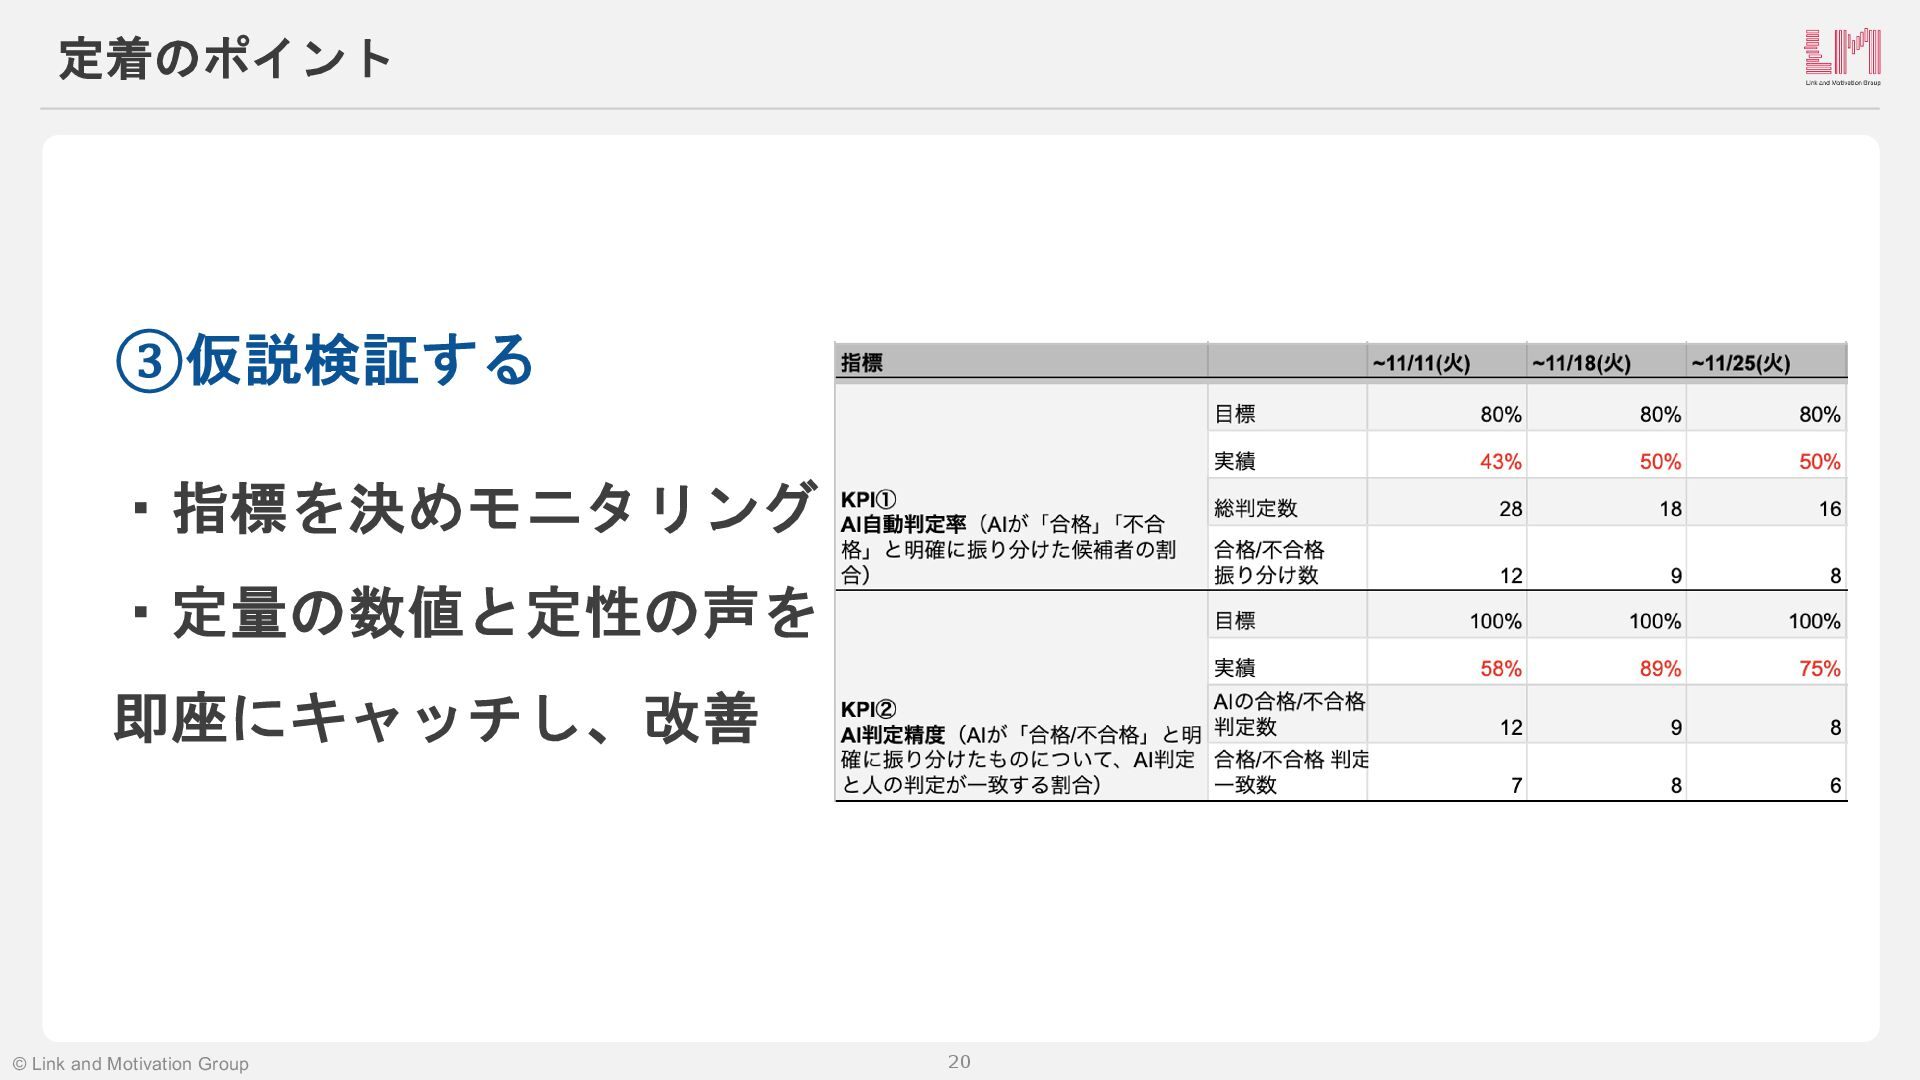Click the slide title 定着のポイント
Image resolution: width=1920 pixels, height=1080 pixels.
click(226, 58)
